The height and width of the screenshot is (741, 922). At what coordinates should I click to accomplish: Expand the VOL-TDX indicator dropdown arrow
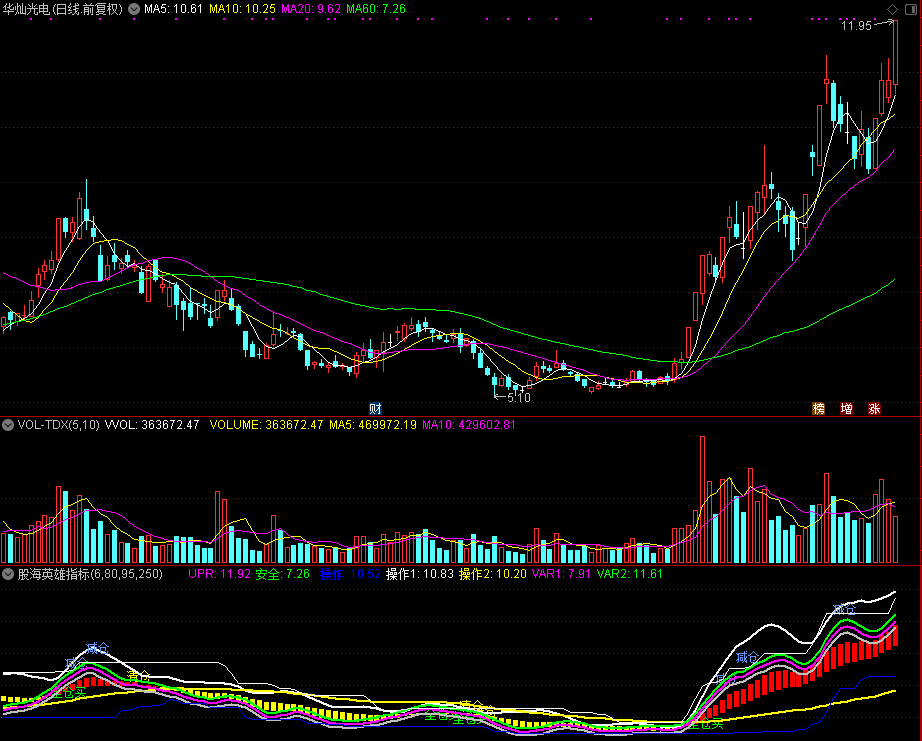pos(8,425)
